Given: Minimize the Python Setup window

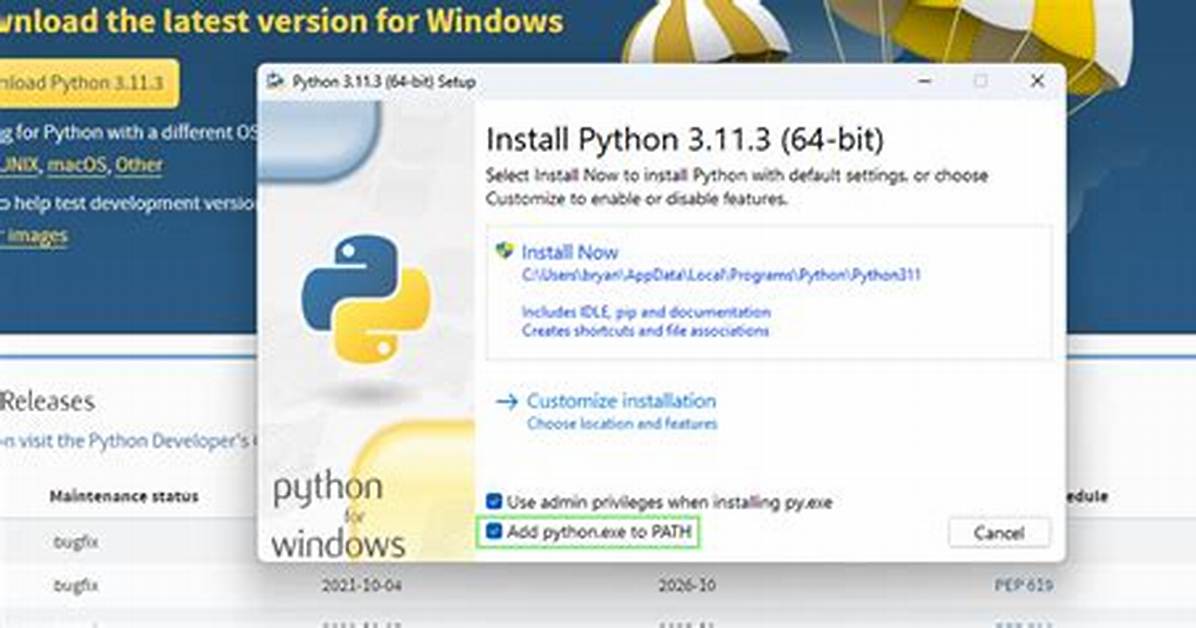Looking at the screenshot, I should coord(925,81).
